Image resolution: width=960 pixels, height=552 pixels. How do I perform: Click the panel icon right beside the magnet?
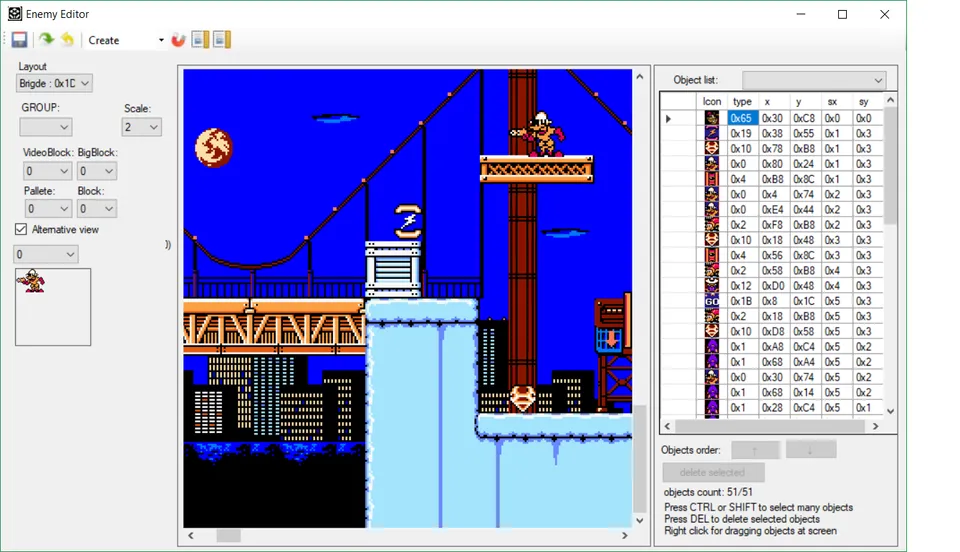[x=200, y=40]
